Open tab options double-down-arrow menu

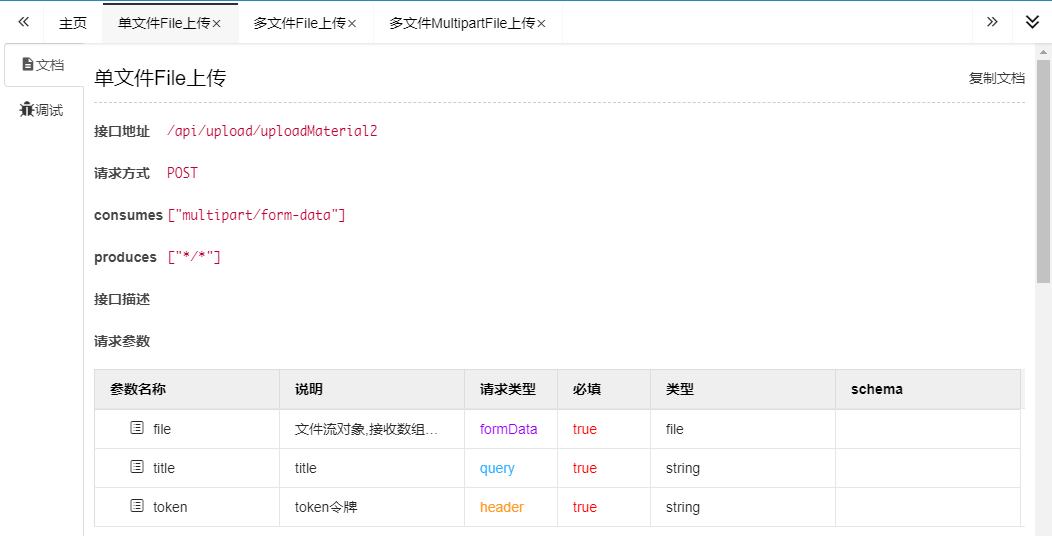tap(1032, 22)
